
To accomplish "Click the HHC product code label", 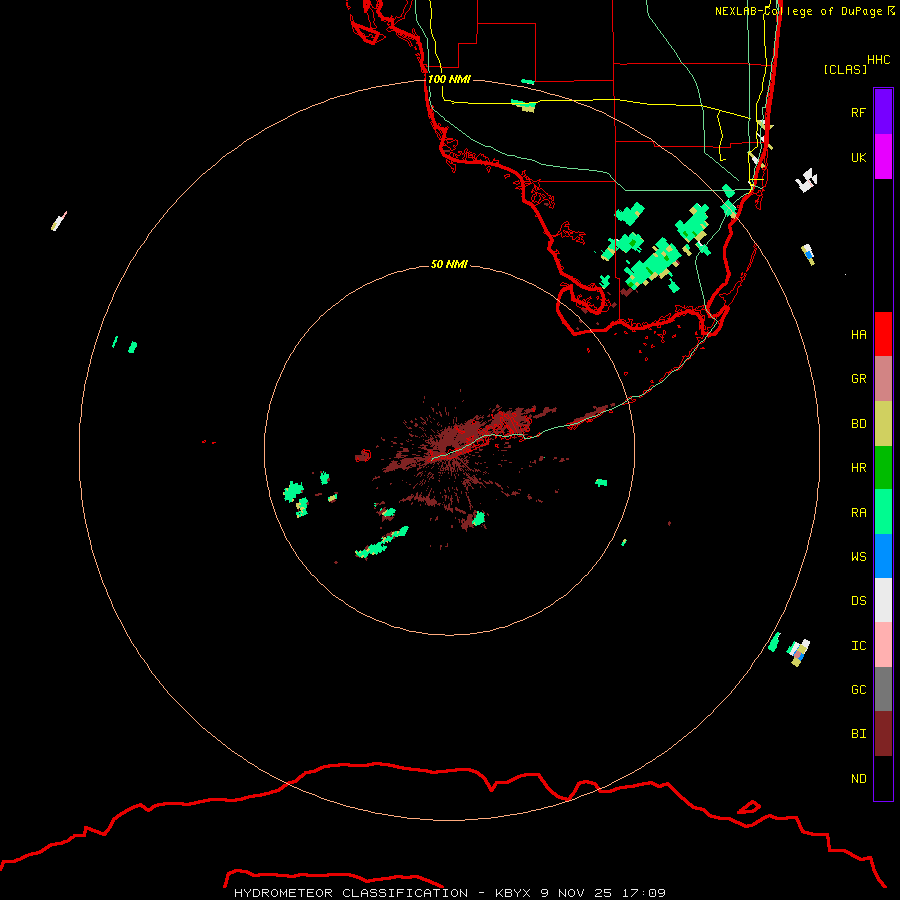I will click(878, 60).
